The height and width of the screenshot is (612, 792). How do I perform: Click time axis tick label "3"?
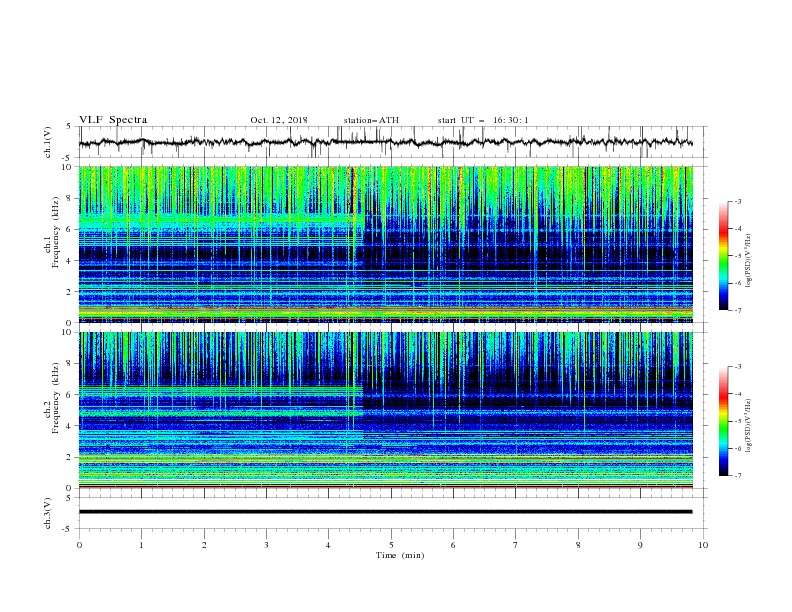click(x=266, y=545)
